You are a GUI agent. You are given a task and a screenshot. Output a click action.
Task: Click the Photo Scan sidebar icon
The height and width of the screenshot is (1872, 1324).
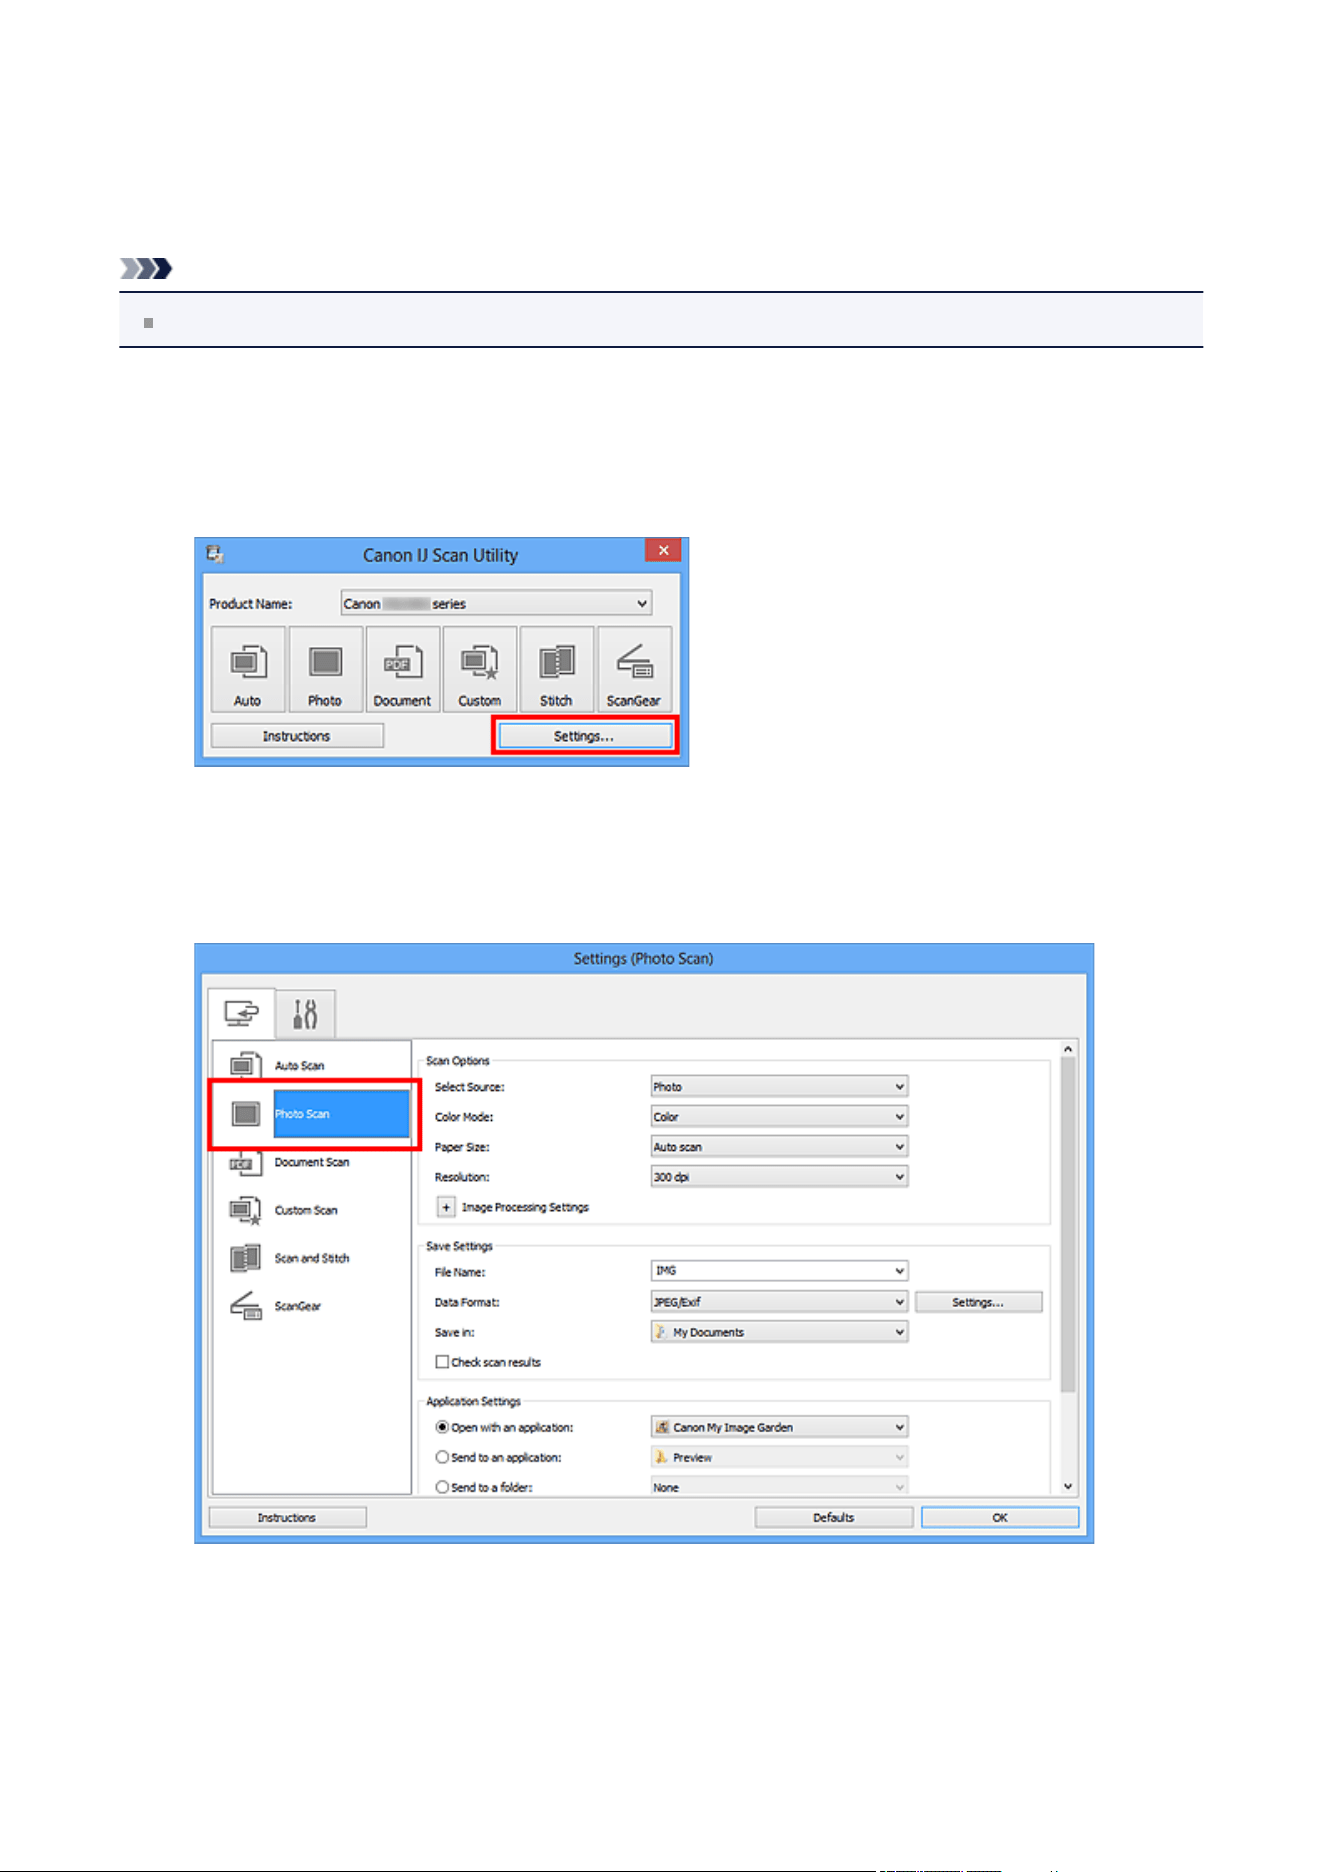click(245, 1114)
